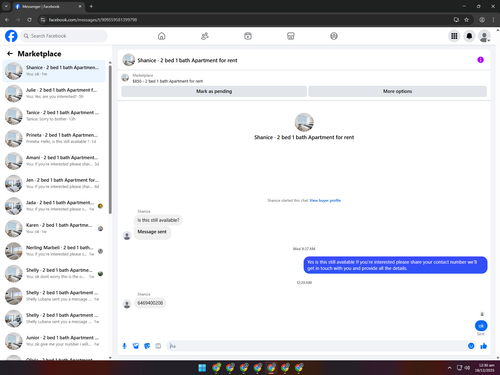Go back using the Marketplace back arrow
500x375 pixels.
pyautogui.click(x=10, y=54)
